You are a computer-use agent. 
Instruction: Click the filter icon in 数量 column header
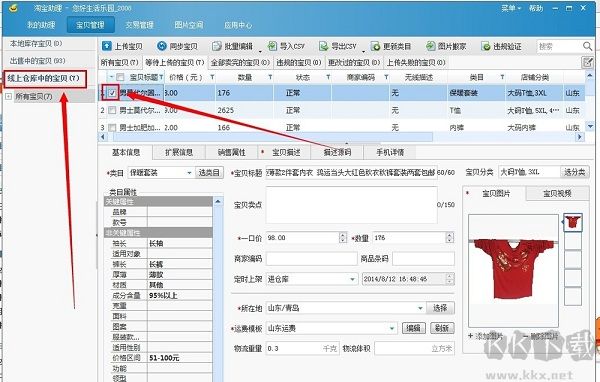tap(270, 77)
